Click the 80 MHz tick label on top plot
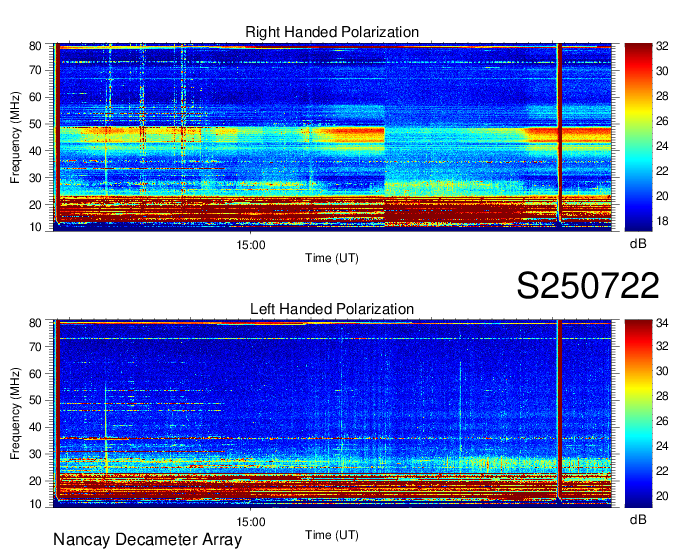The width and height of the screenshot is (680, 552). 35,46
